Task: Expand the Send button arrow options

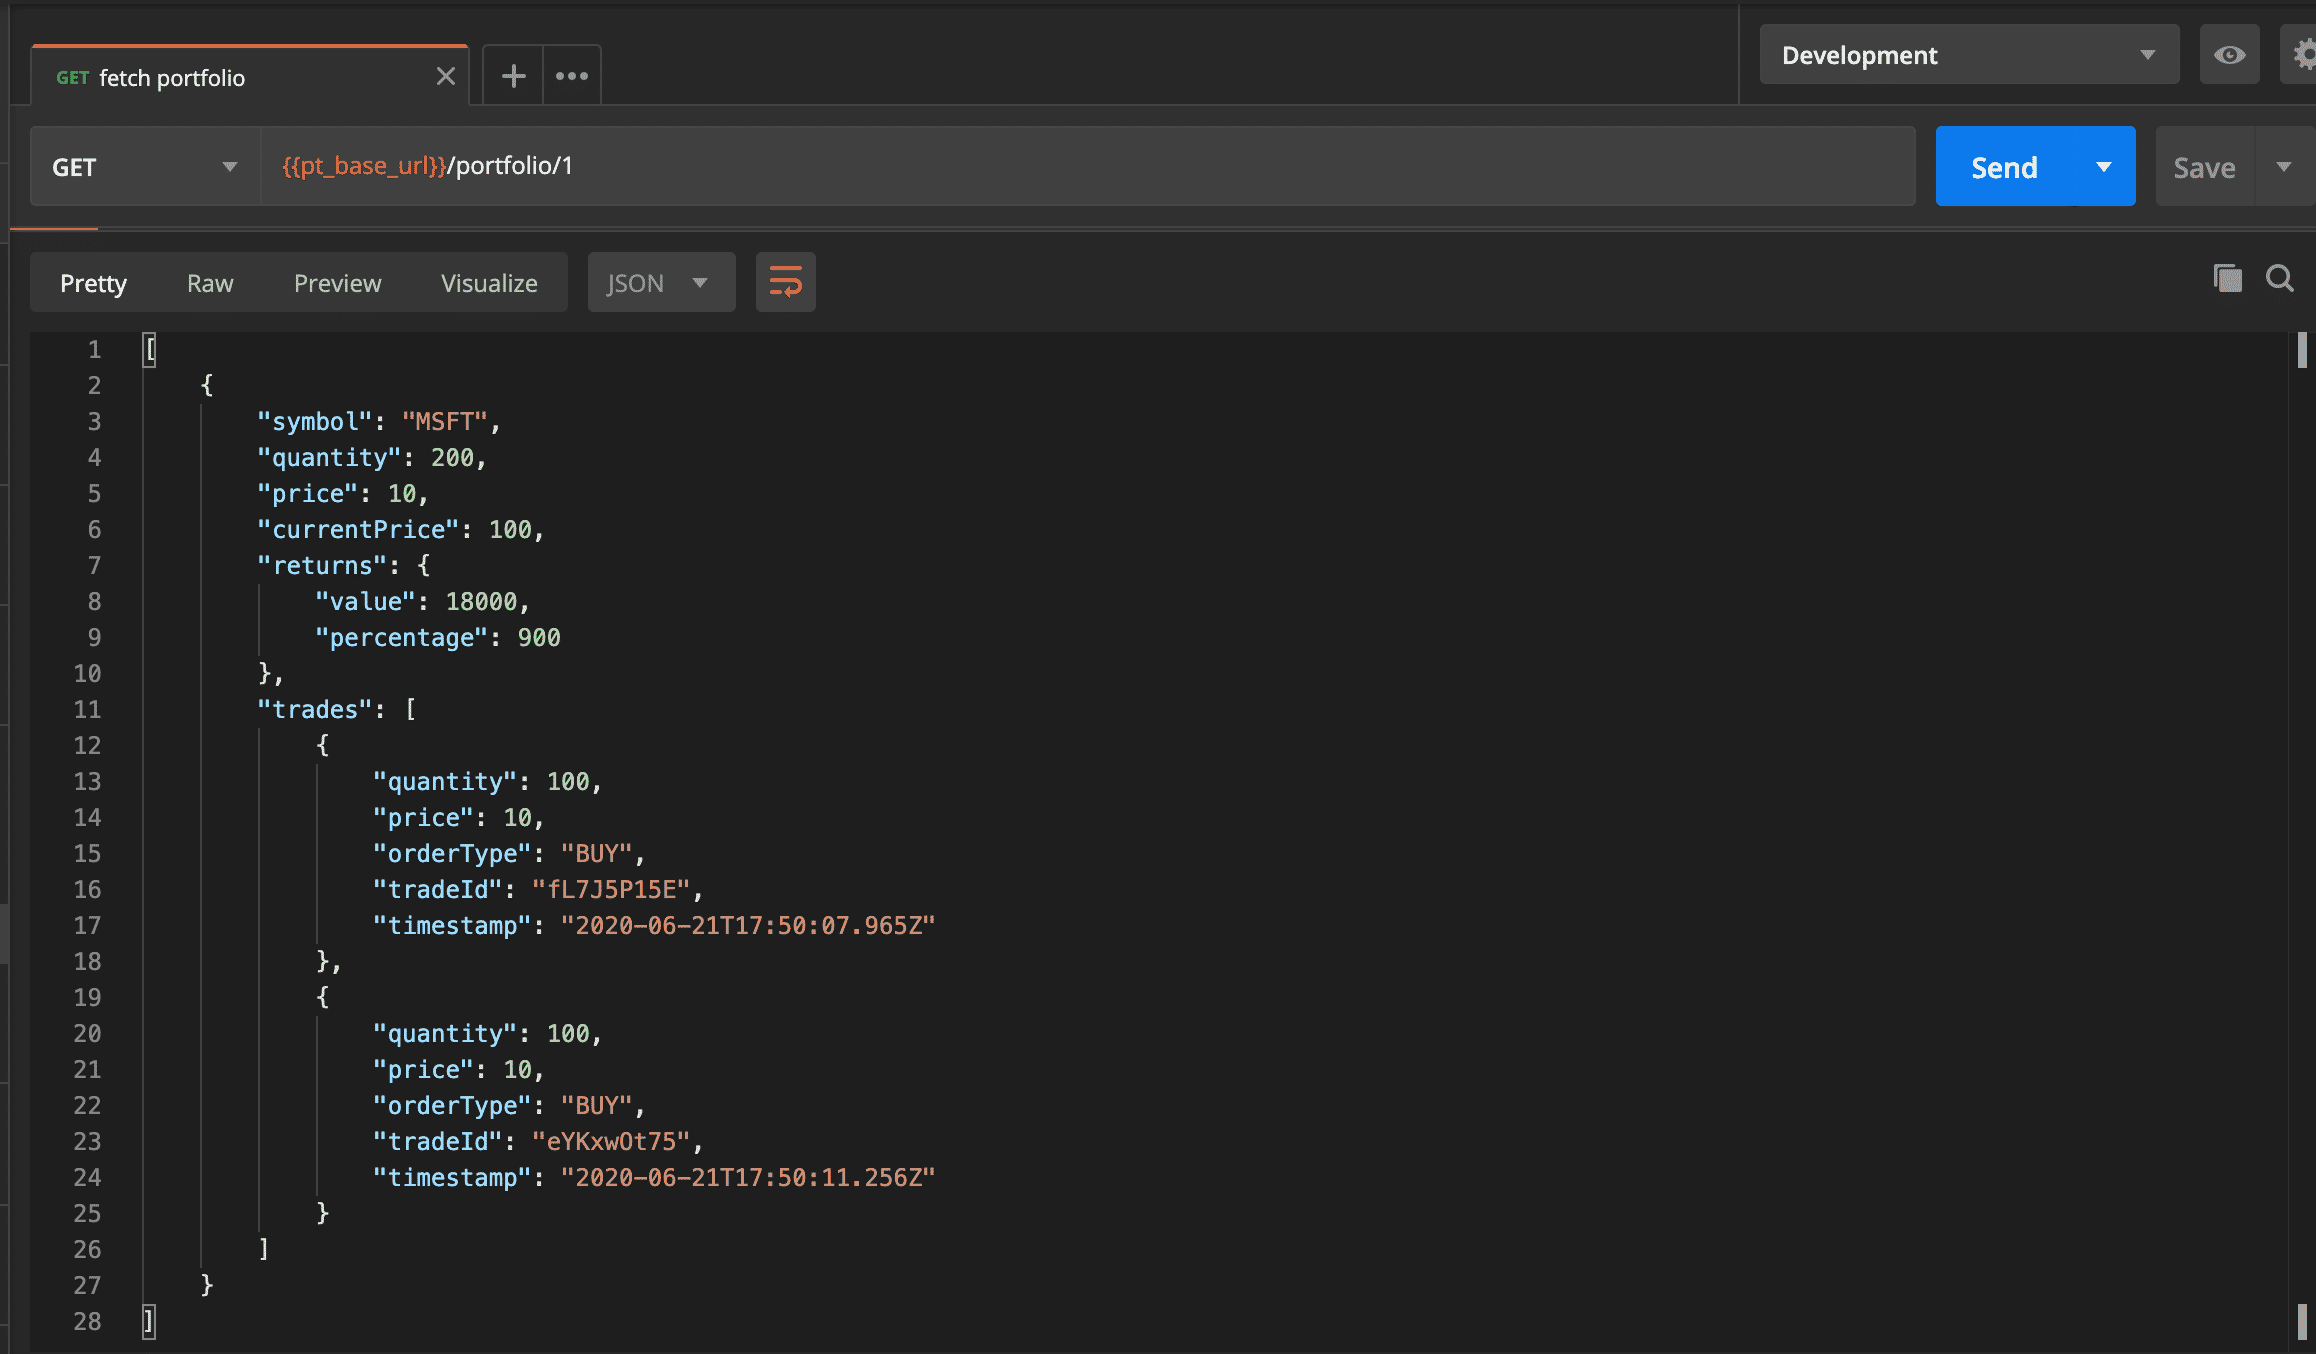Action: pyautogui.click(x=2104, y=167)
